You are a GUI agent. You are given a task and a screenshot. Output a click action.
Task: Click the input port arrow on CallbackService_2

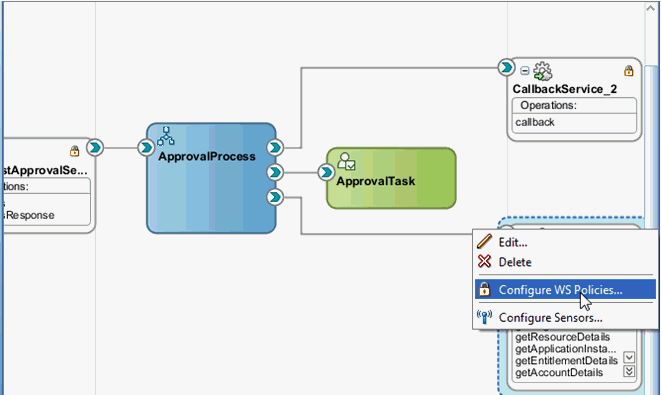click(506, 67)
